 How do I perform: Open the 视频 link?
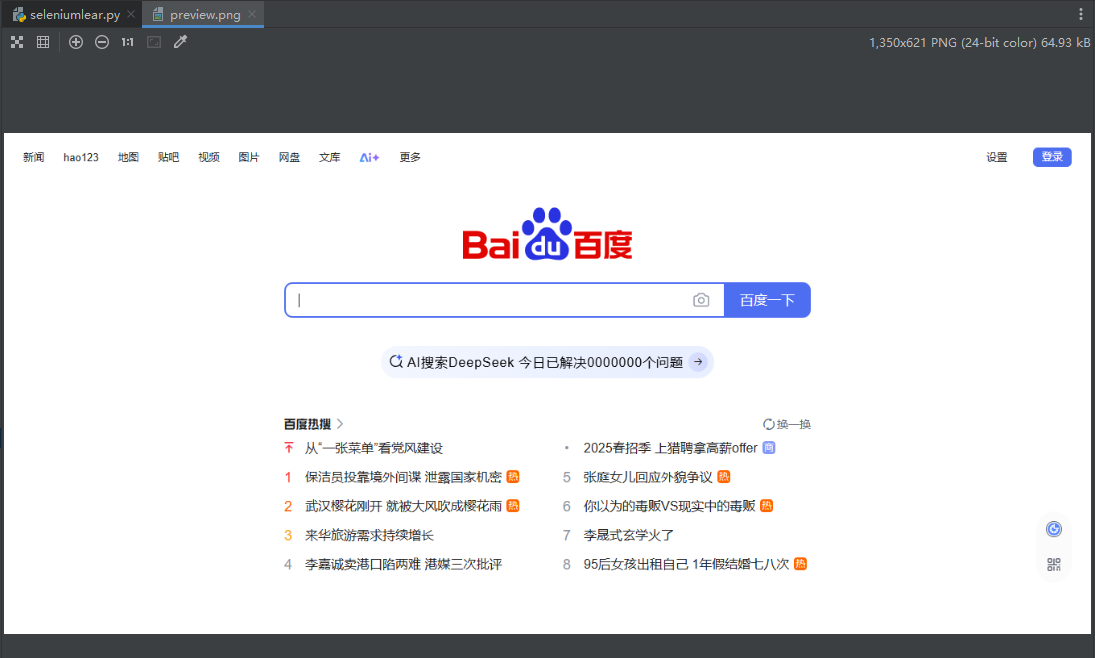[x=209, y=157]
